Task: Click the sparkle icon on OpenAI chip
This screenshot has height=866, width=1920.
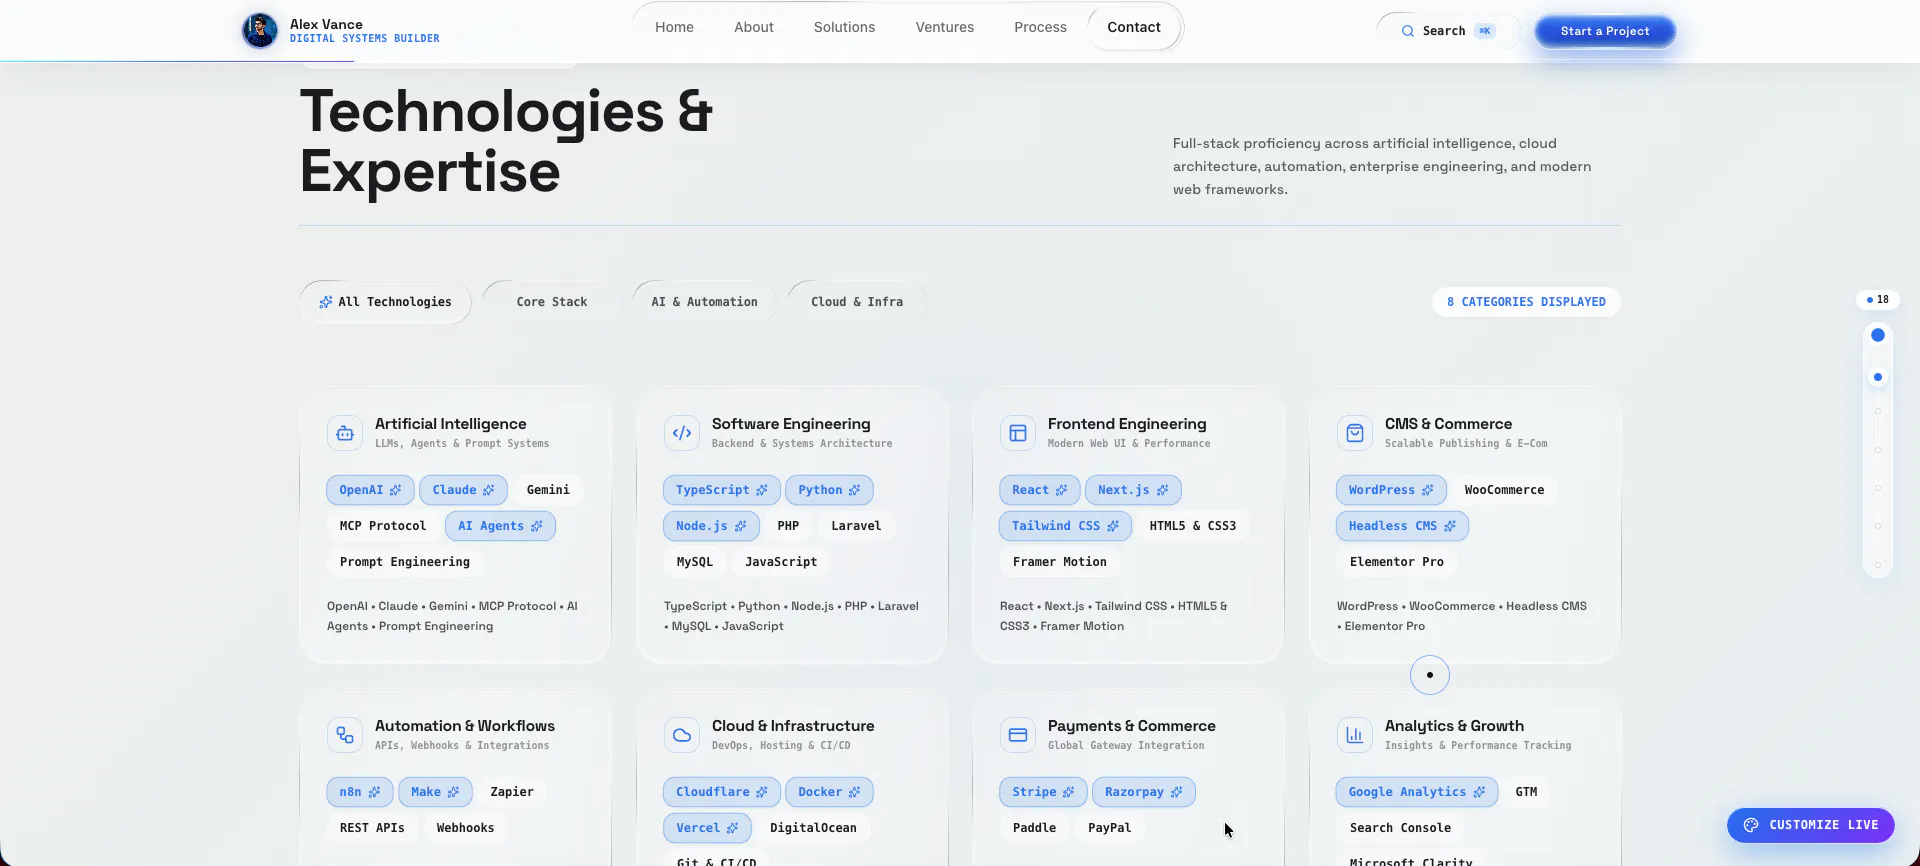Action: [395, 490]
